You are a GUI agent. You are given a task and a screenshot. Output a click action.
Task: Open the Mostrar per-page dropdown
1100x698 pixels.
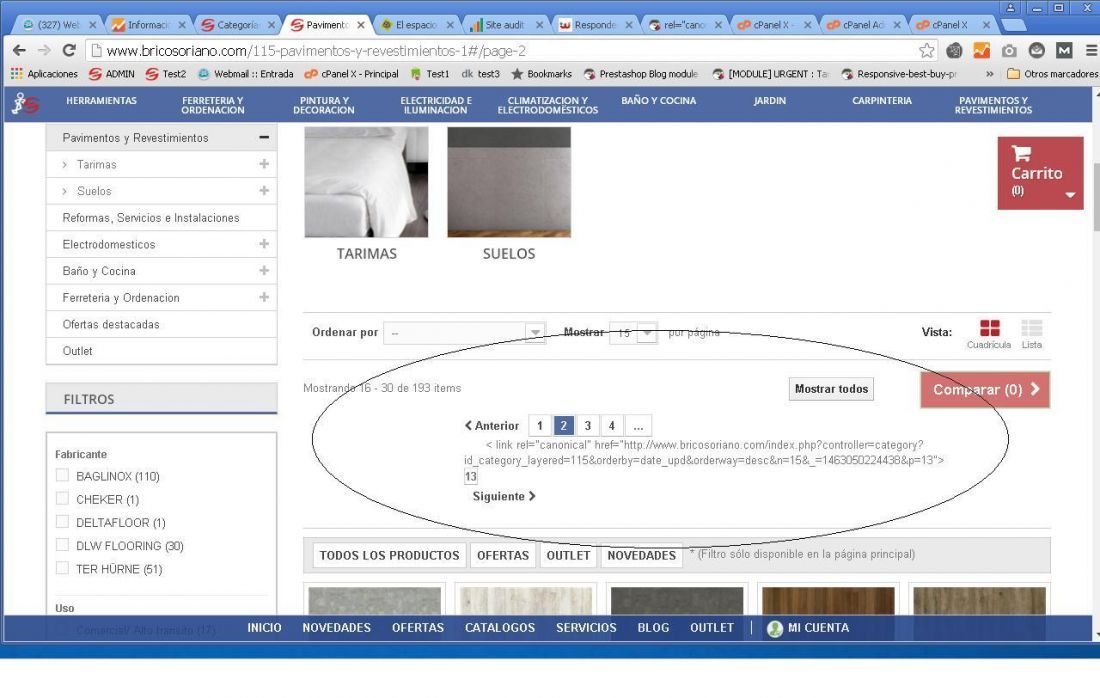(633, 333)
